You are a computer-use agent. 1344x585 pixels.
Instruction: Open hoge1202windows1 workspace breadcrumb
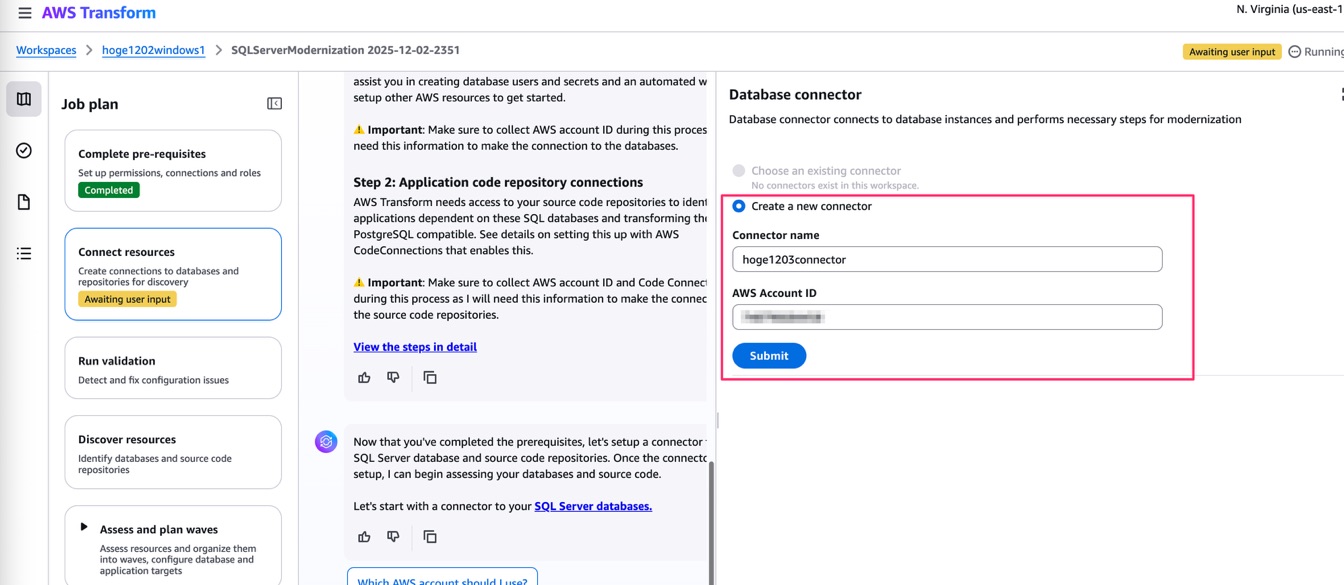[x=153, y=50]
